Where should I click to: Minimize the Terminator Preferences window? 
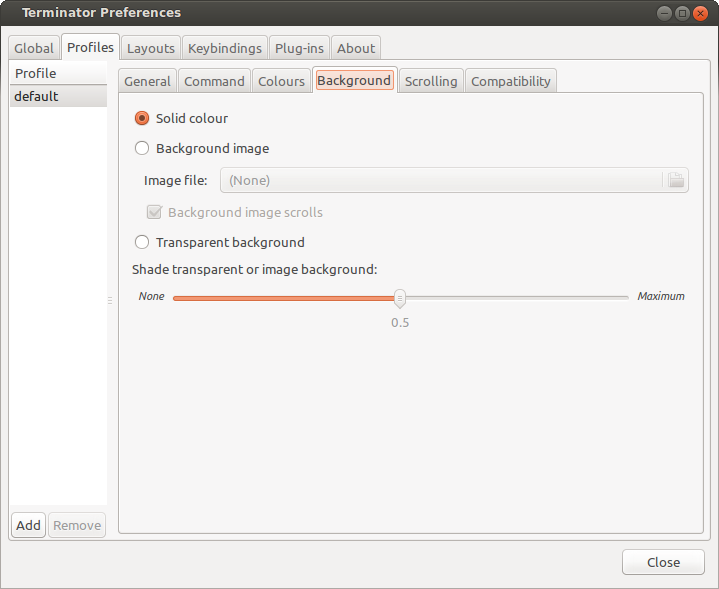pos(664,13)
